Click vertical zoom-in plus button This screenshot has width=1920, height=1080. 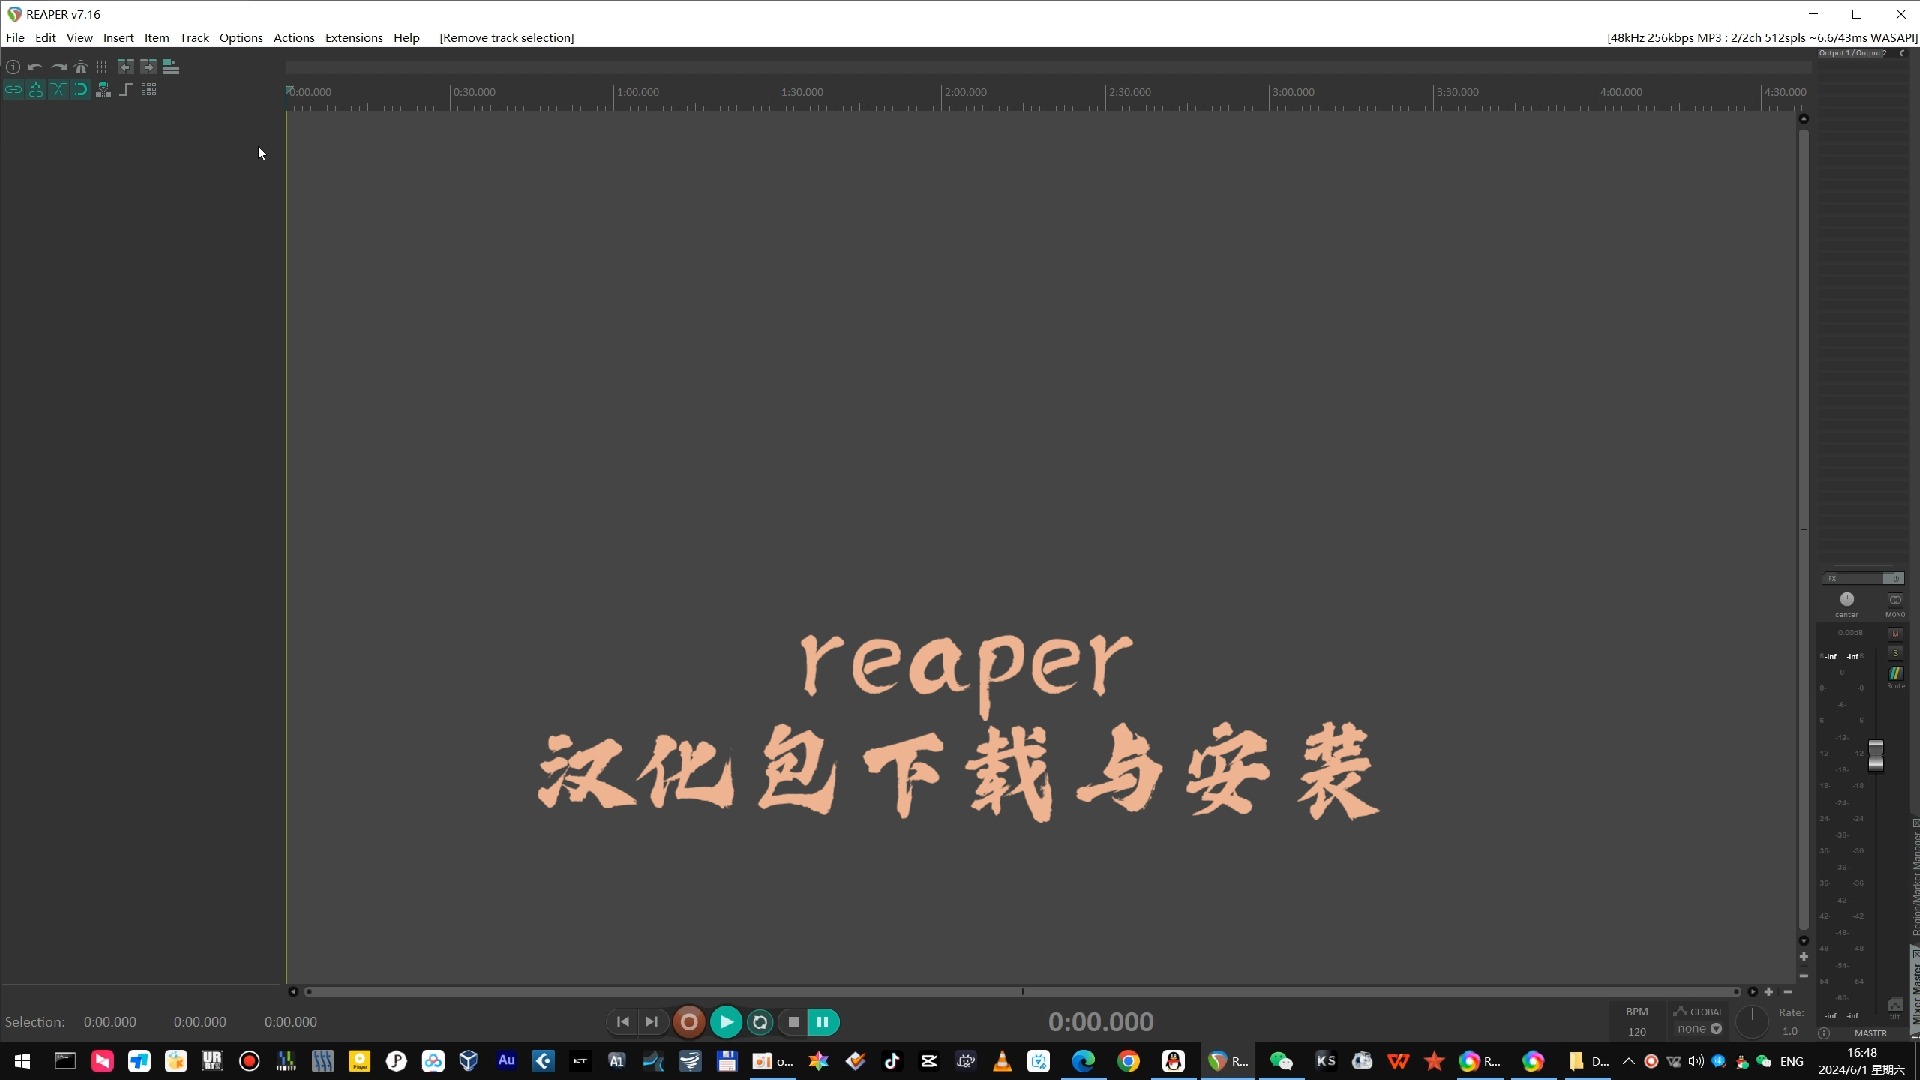pyautogui.click(x=1804, y=957)
